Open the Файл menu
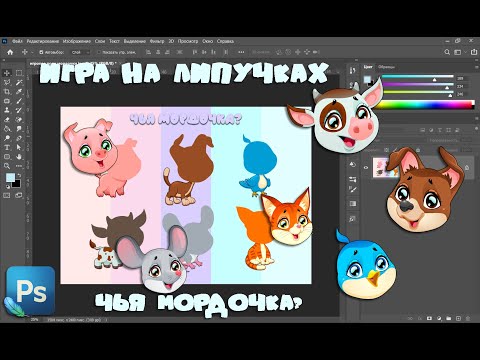480x360 pixels. 17,41
